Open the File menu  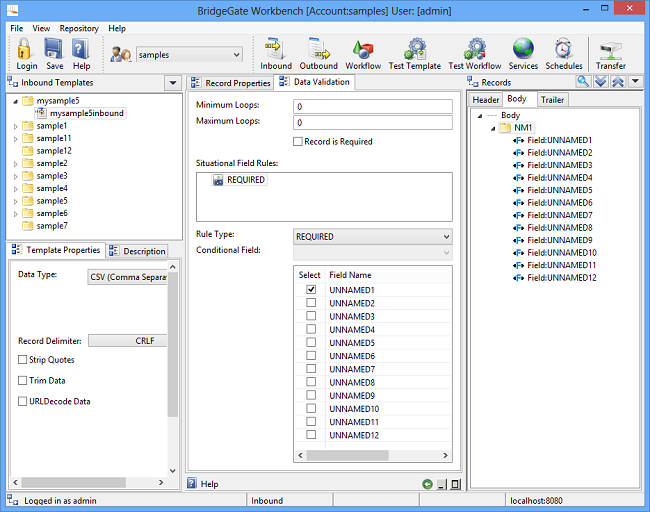tap(17, 28)
